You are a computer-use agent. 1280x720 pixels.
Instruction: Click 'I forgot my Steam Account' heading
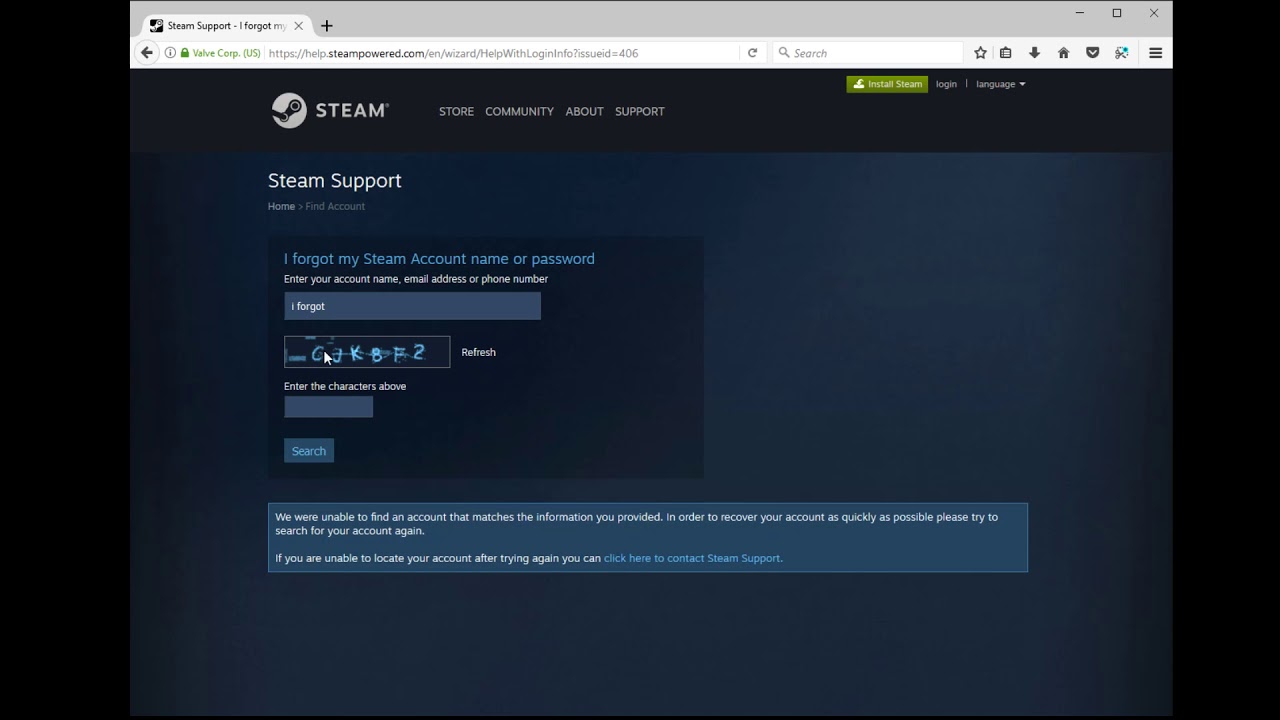439,258
